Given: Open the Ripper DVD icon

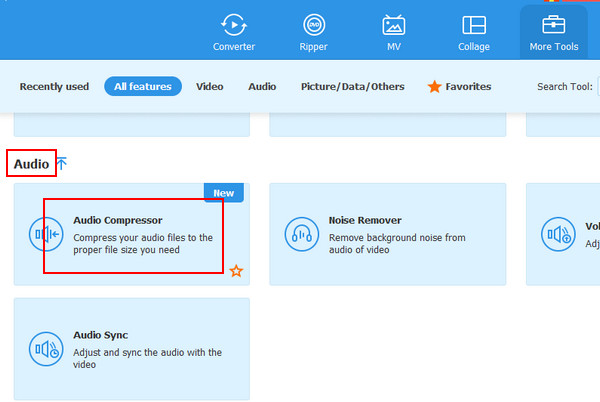Looking at the screenshot, I should point(314,25).
